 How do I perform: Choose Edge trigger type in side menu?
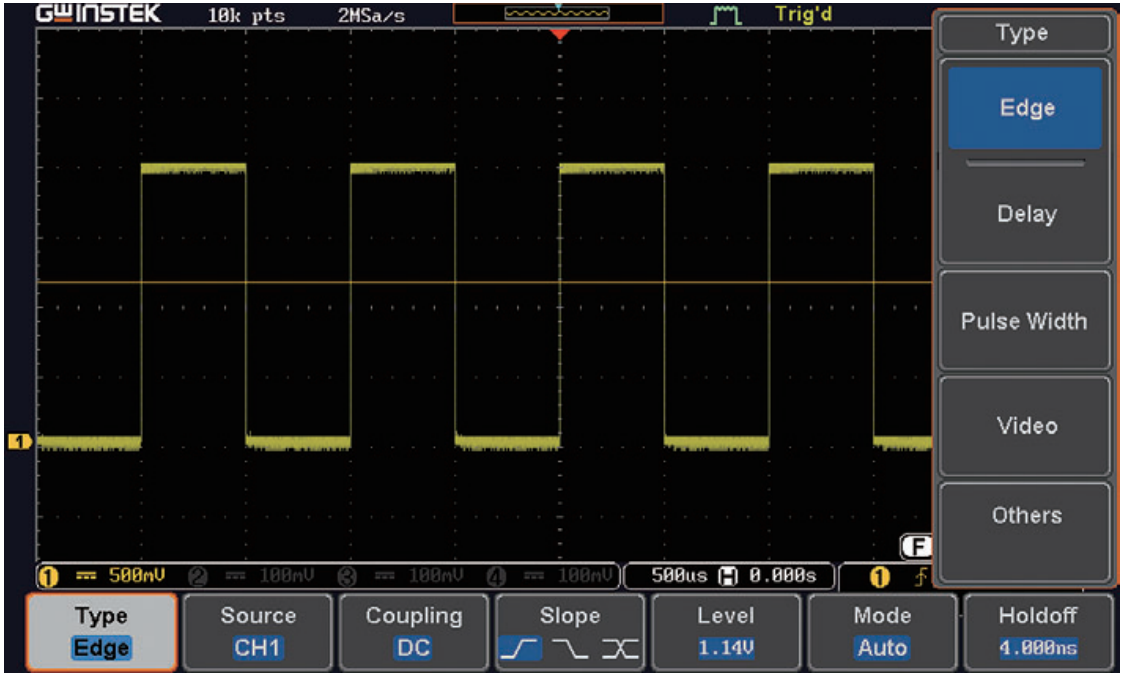tap(1025, 108)
